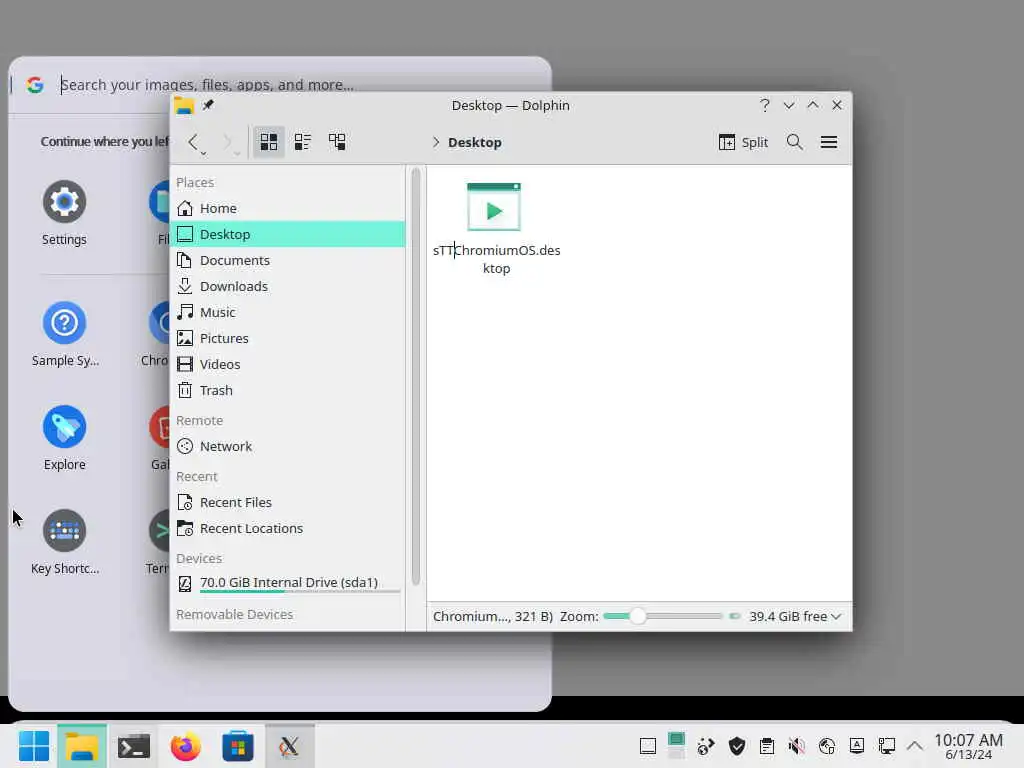Launch Firefox from taskbar

pyautogui.click(x=185, y=746)
